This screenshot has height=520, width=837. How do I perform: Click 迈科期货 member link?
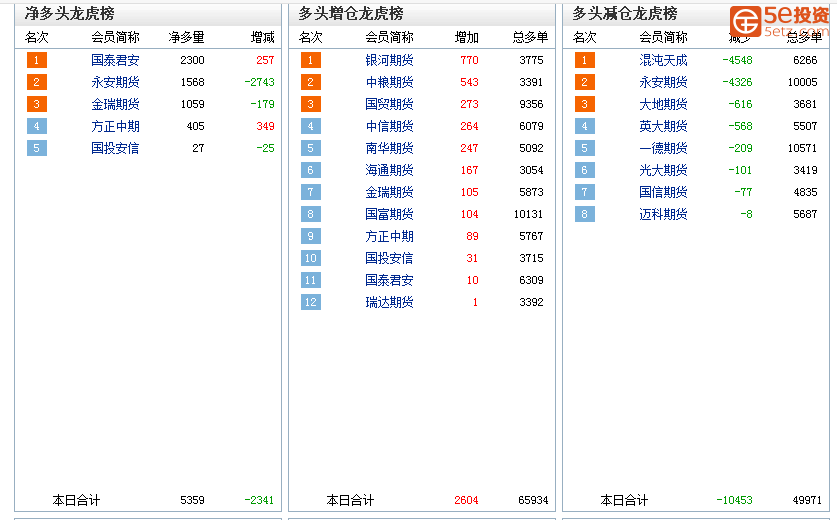(664, 214)
